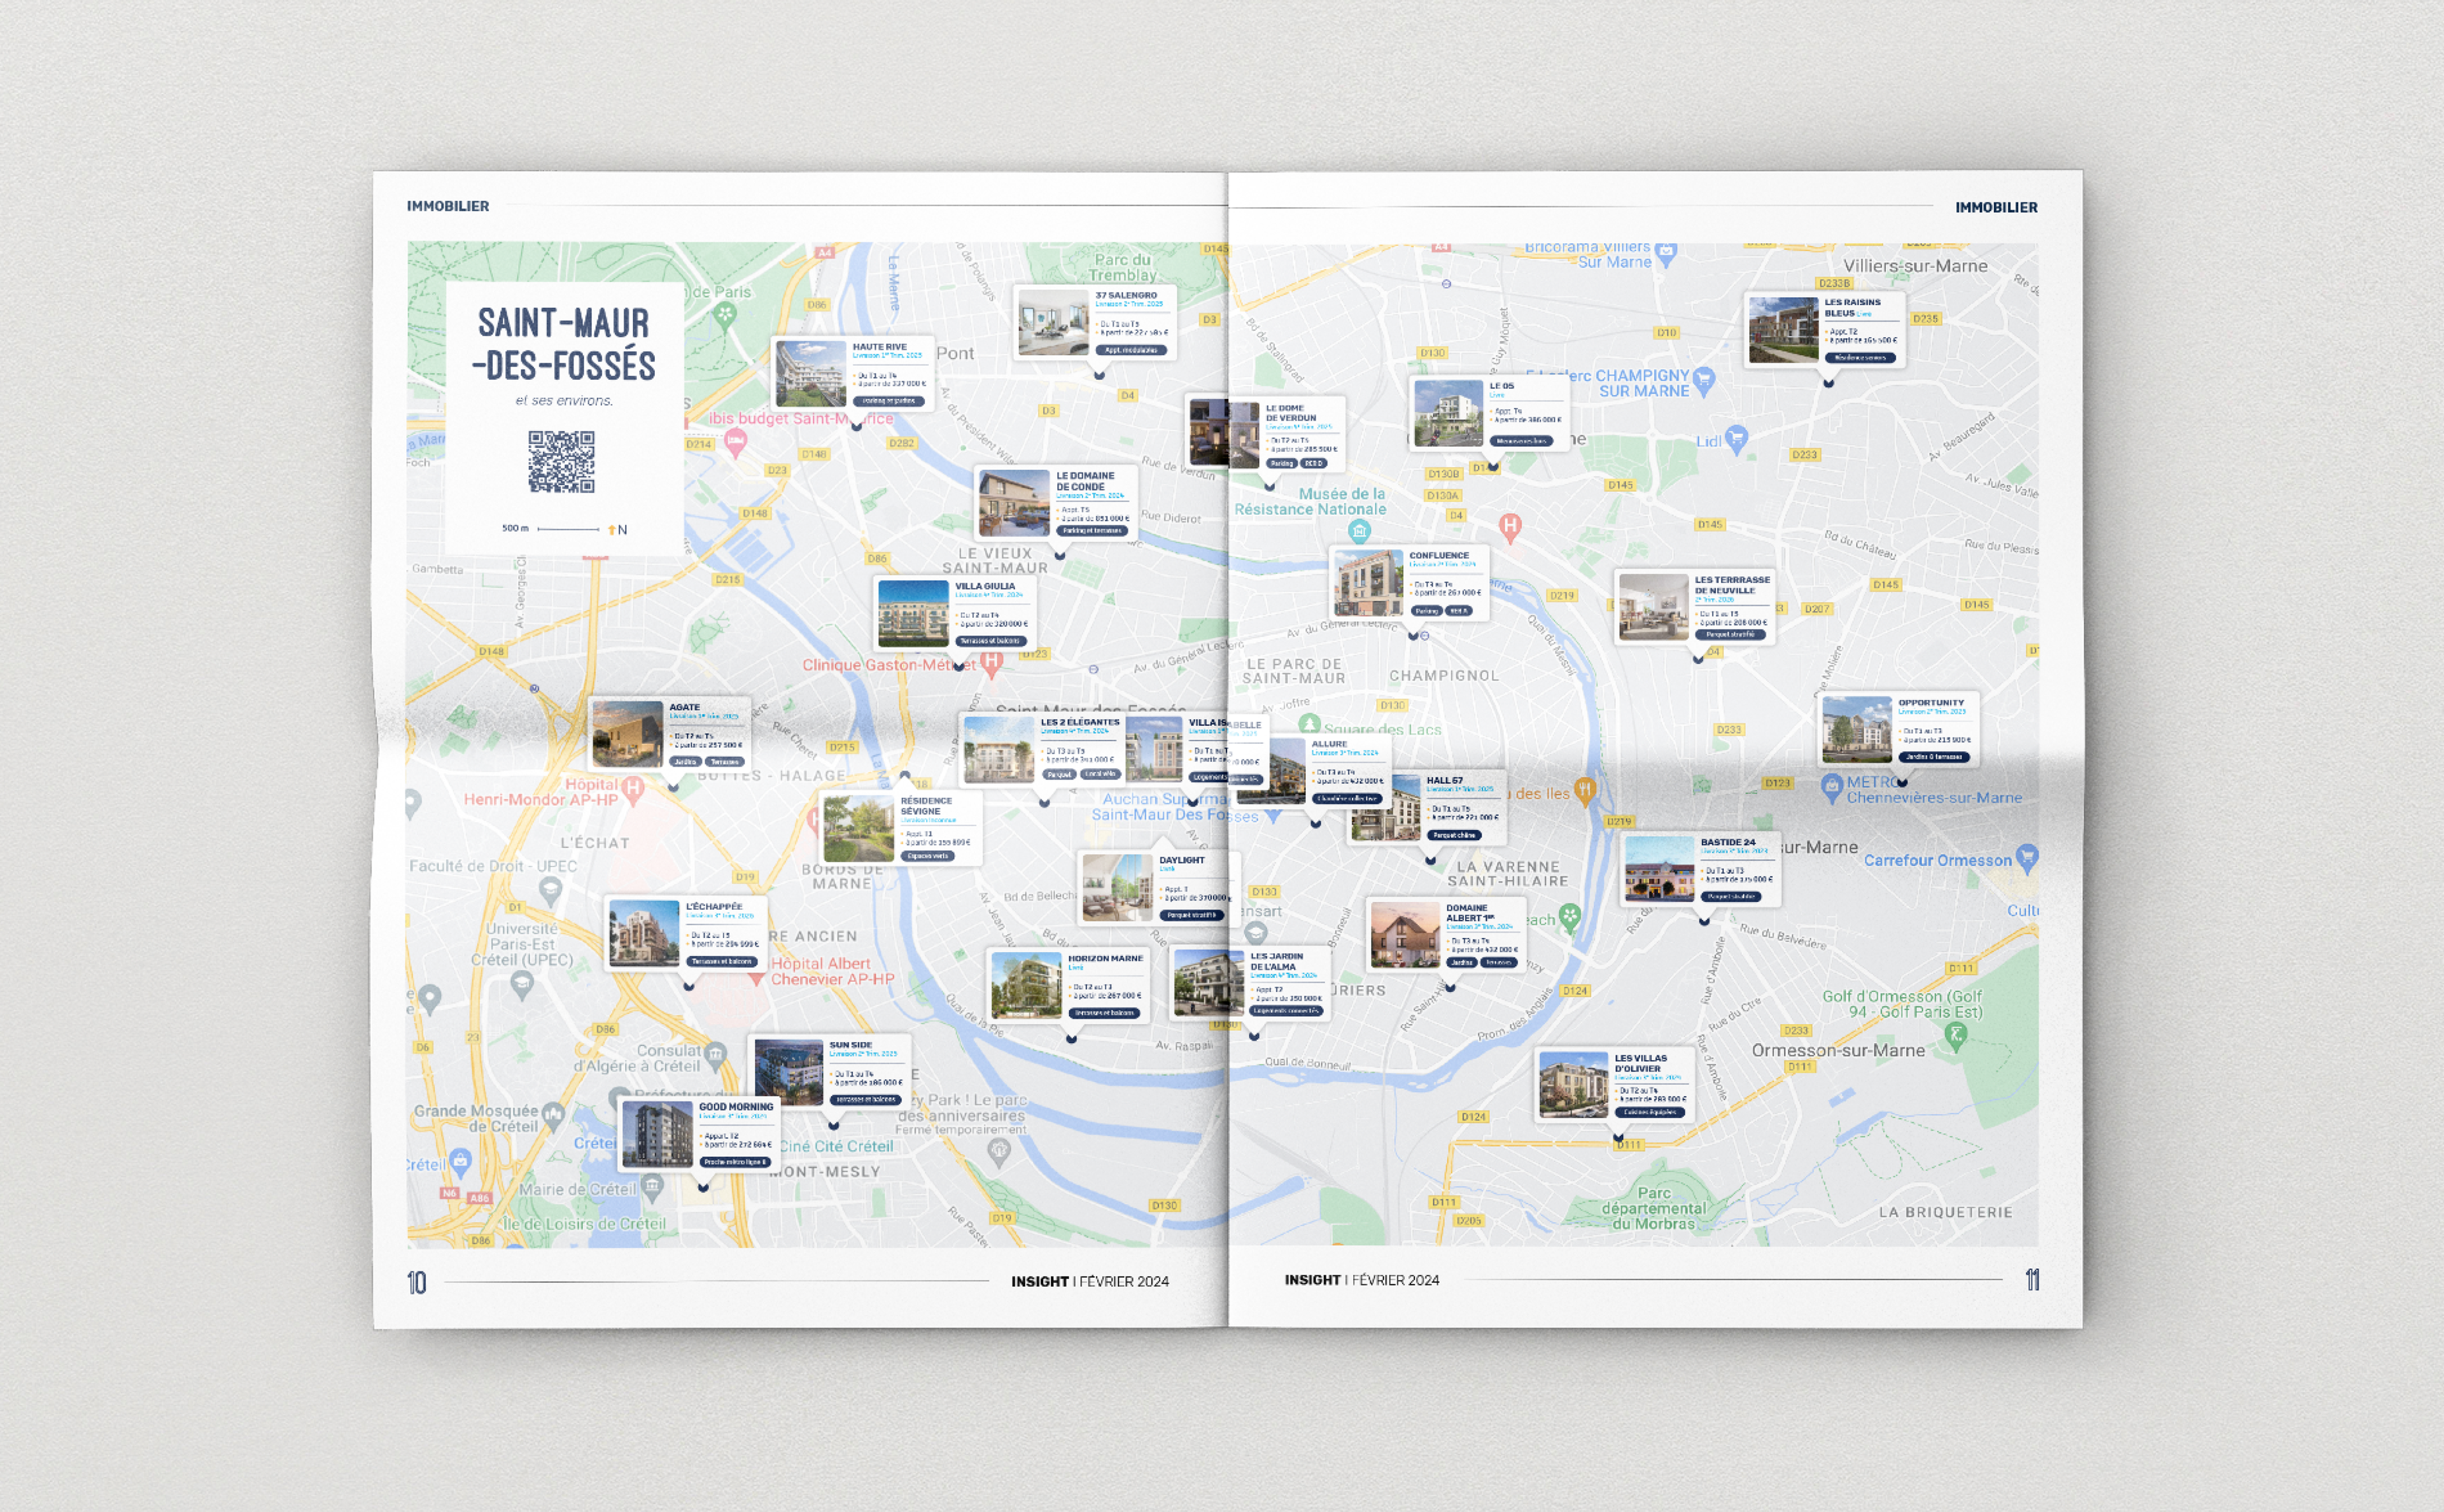Select the DAYLIGHT card title
This screenshot has width=2444, height=1512.
[x=1182, y=860]
